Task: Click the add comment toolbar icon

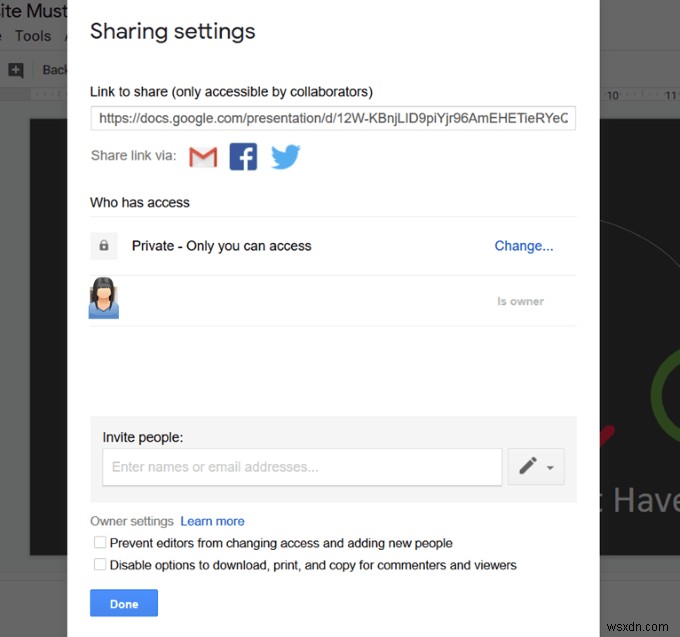Action: [15, 70]
